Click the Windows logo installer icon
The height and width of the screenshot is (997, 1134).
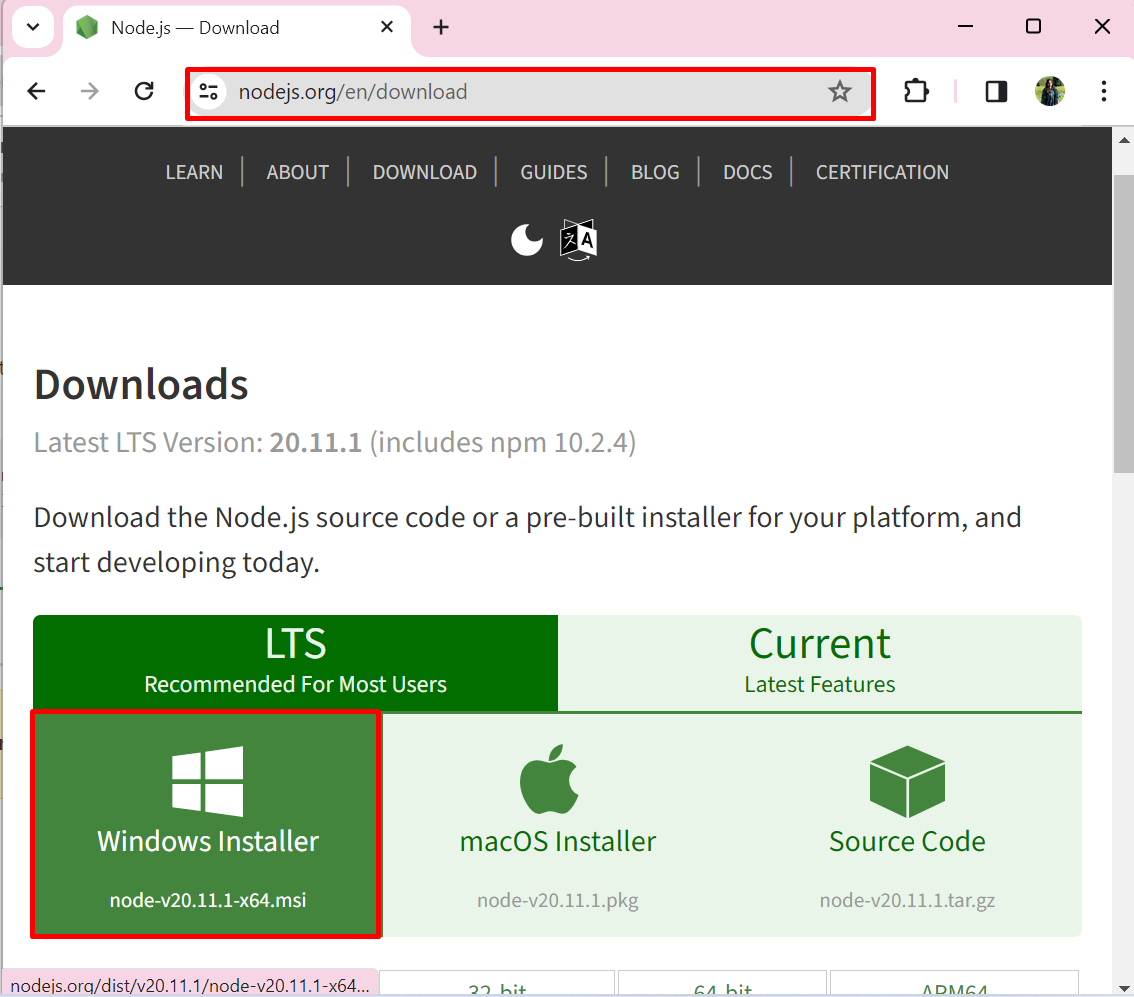(x=208, y=782)
